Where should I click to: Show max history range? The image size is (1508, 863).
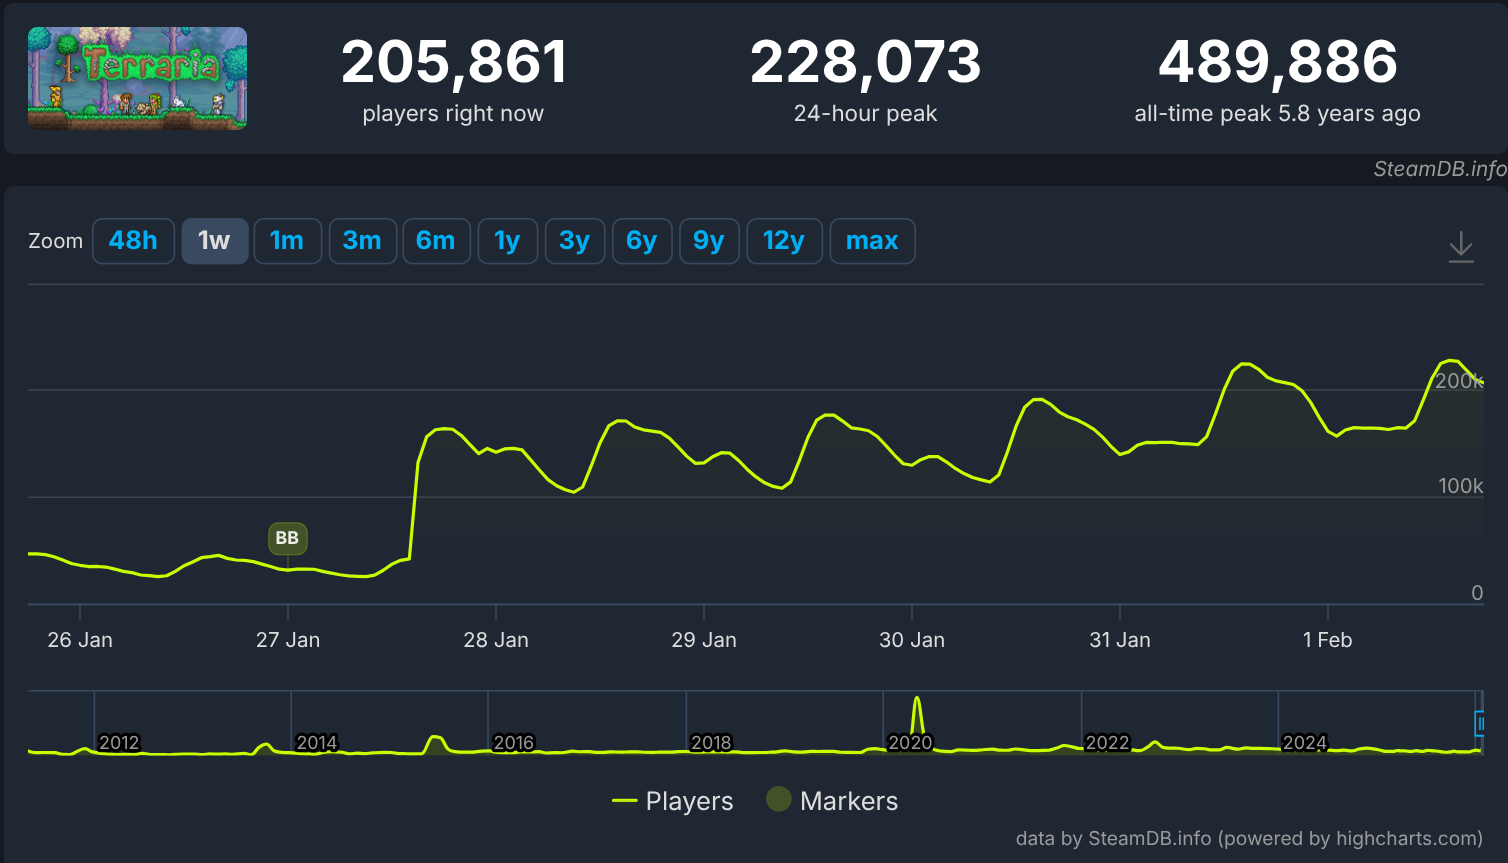(x=872, y=241)
